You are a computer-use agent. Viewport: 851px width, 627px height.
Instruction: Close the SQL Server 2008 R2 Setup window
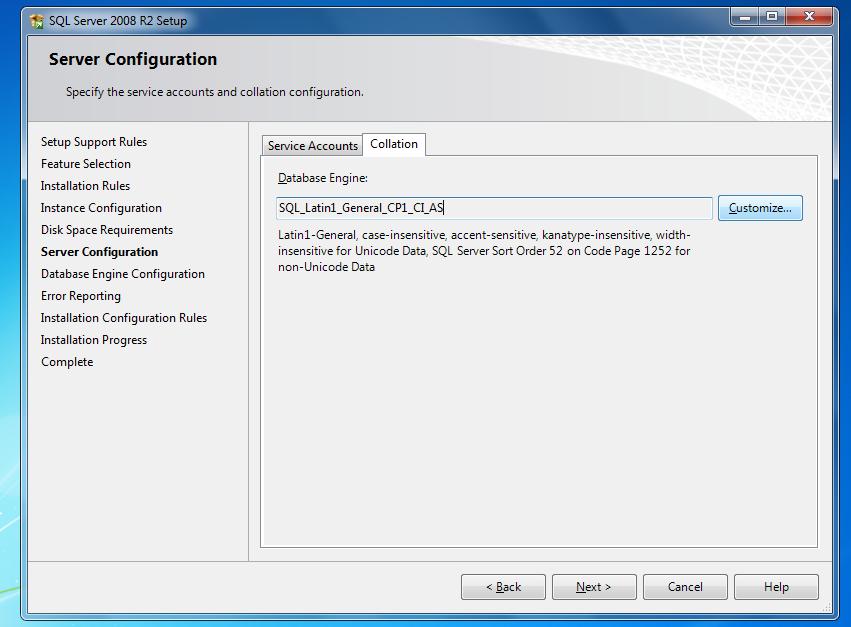pos(809,17)
